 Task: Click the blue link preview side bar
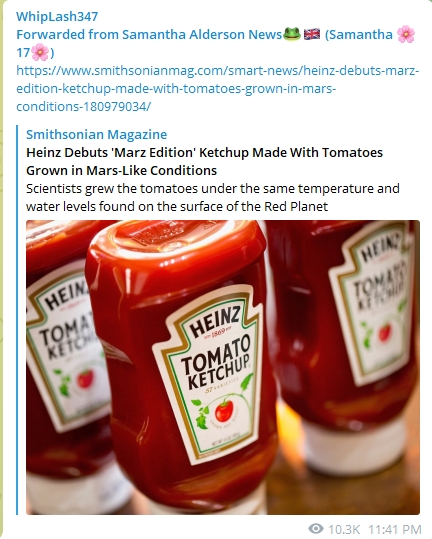tap(17, 320)
